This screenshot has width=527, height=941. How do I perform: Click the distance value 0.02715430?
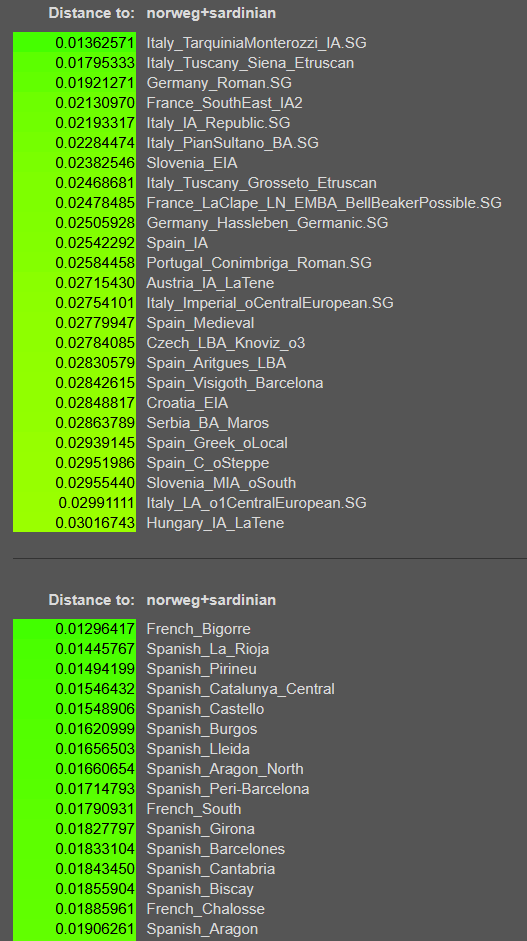95,283
